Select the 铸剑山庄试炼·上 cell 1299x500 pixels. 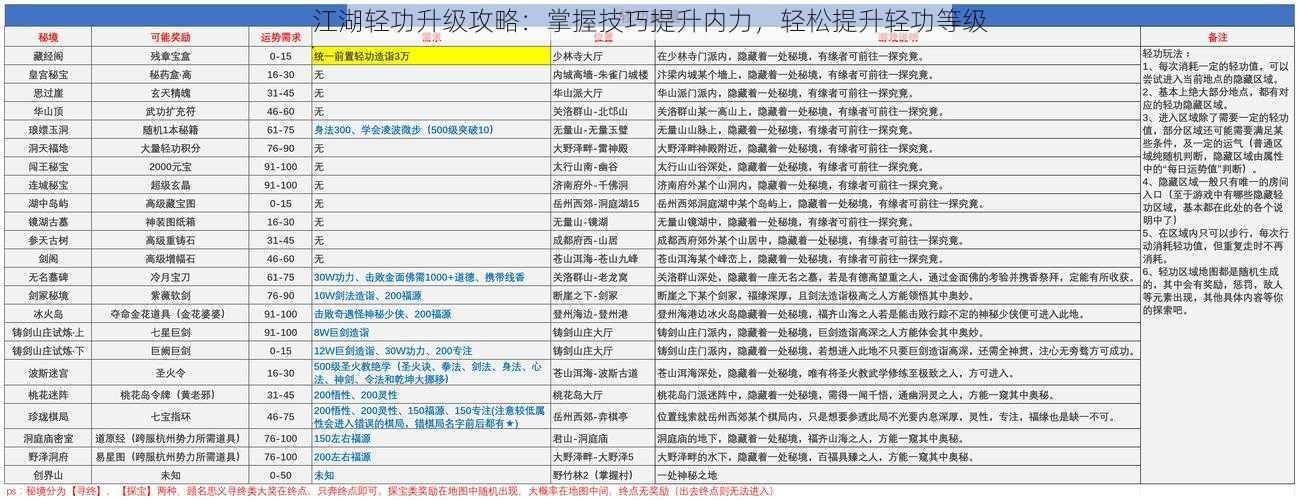49,332
